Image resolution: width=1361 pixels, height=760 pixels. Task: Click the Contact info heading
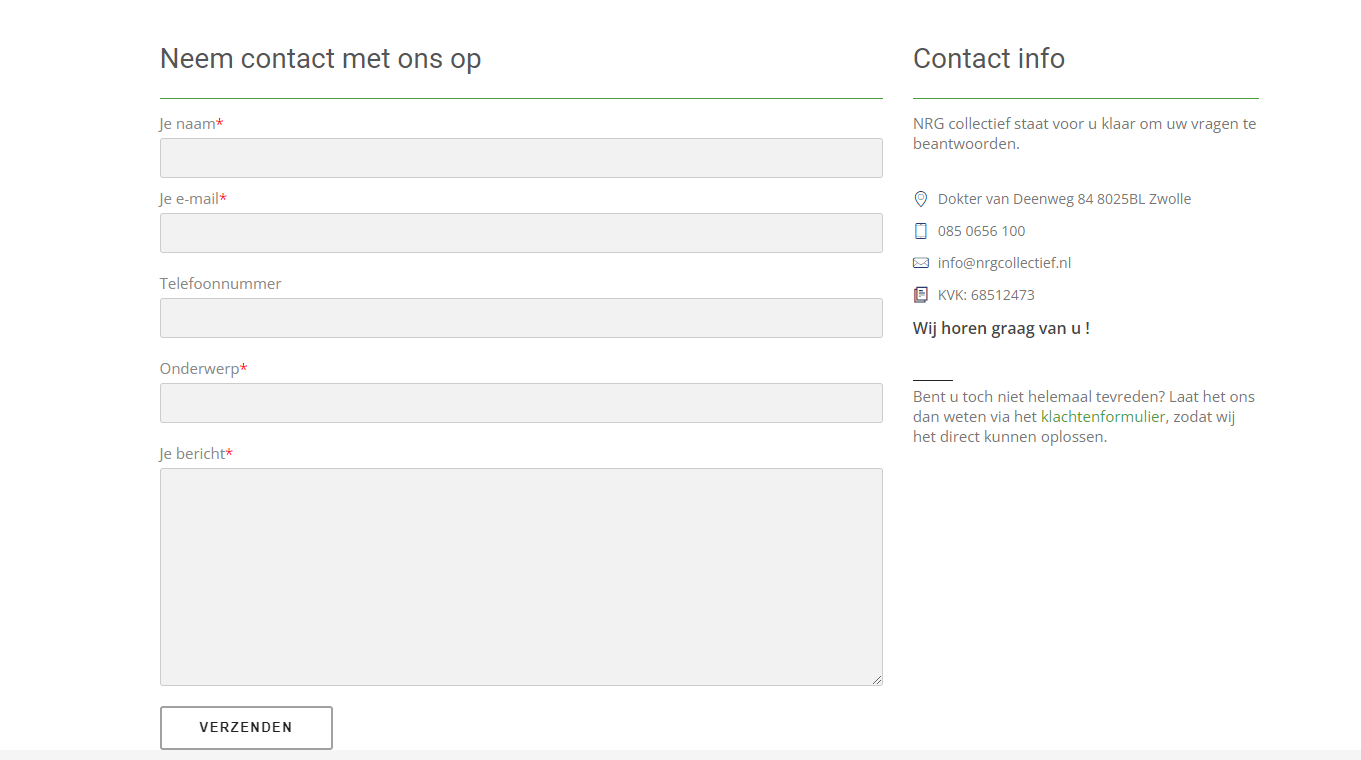pyautogui.click(x=989, y=59)
